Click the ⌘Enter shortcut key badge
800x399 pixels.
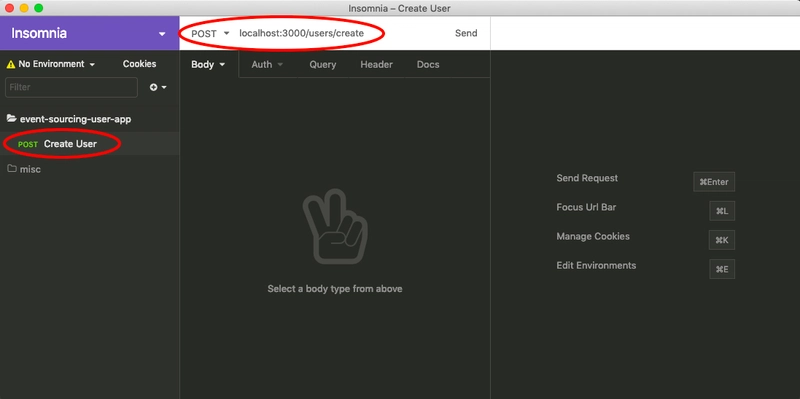pyautogui.click(x=714, y=182)
